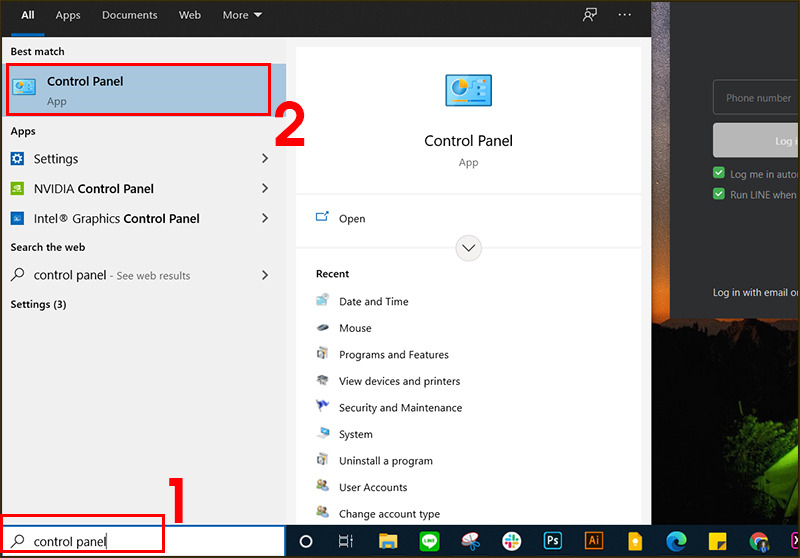Screen dimensions: 800x558
Task: Open Date and Time from Recent
Action: 374,301
